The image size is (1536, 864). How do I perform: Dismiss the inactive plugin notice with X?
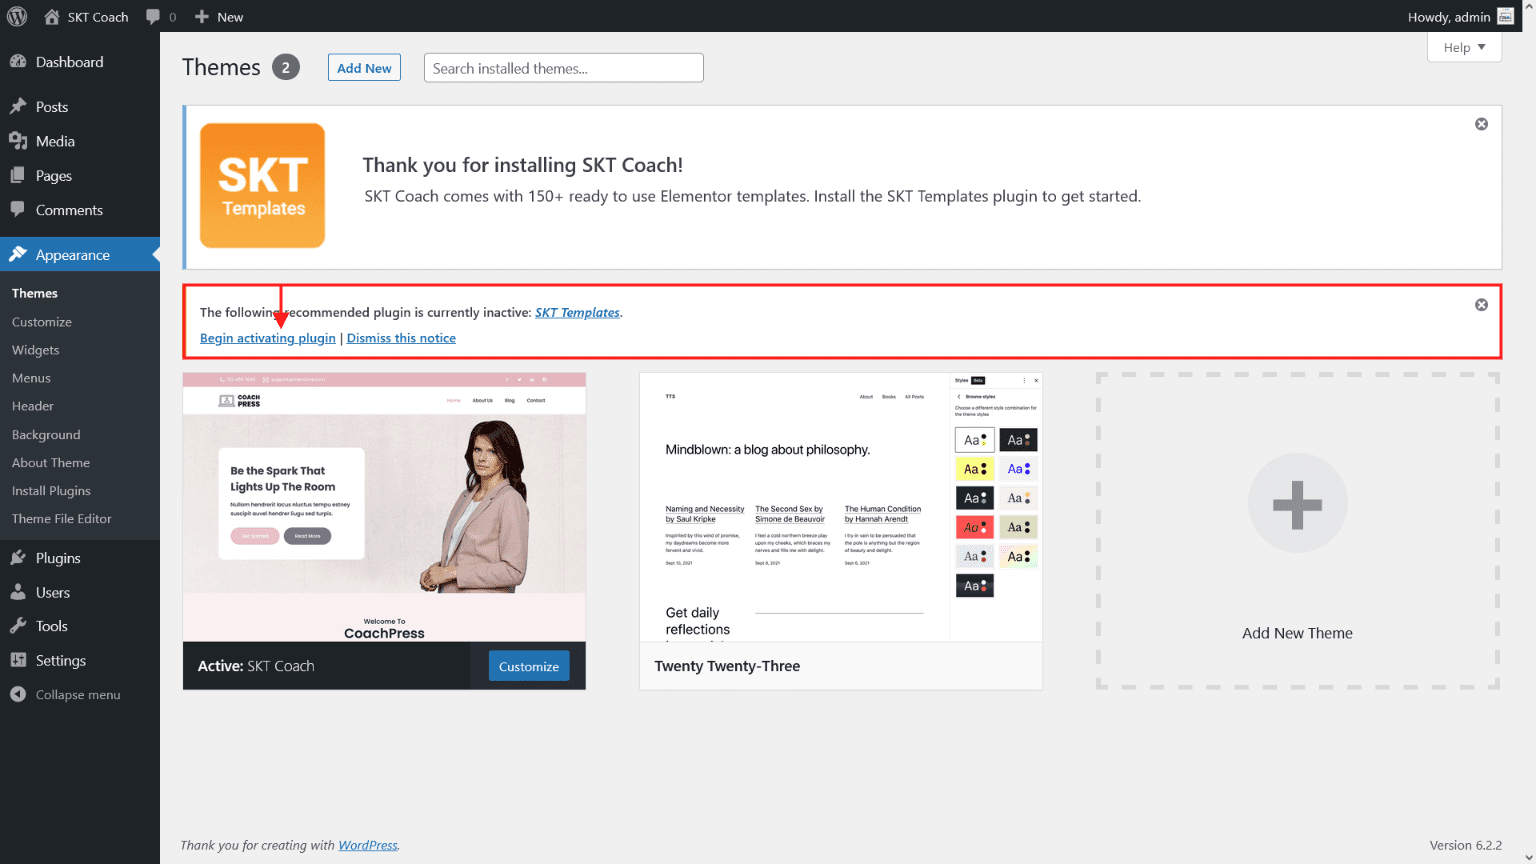pos(1481,305)
